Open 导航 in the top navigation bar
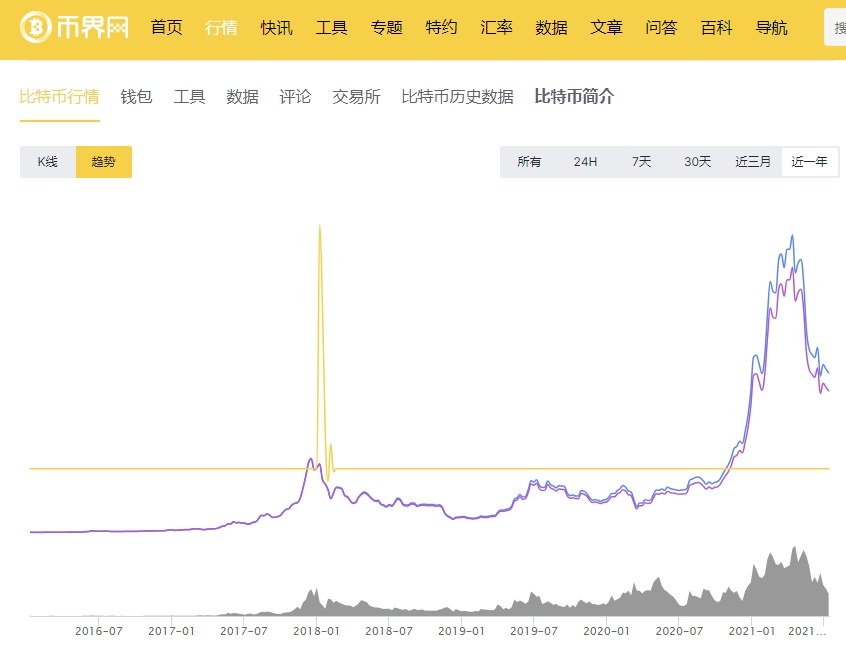The image size is (846, 654). pos(771,27)
